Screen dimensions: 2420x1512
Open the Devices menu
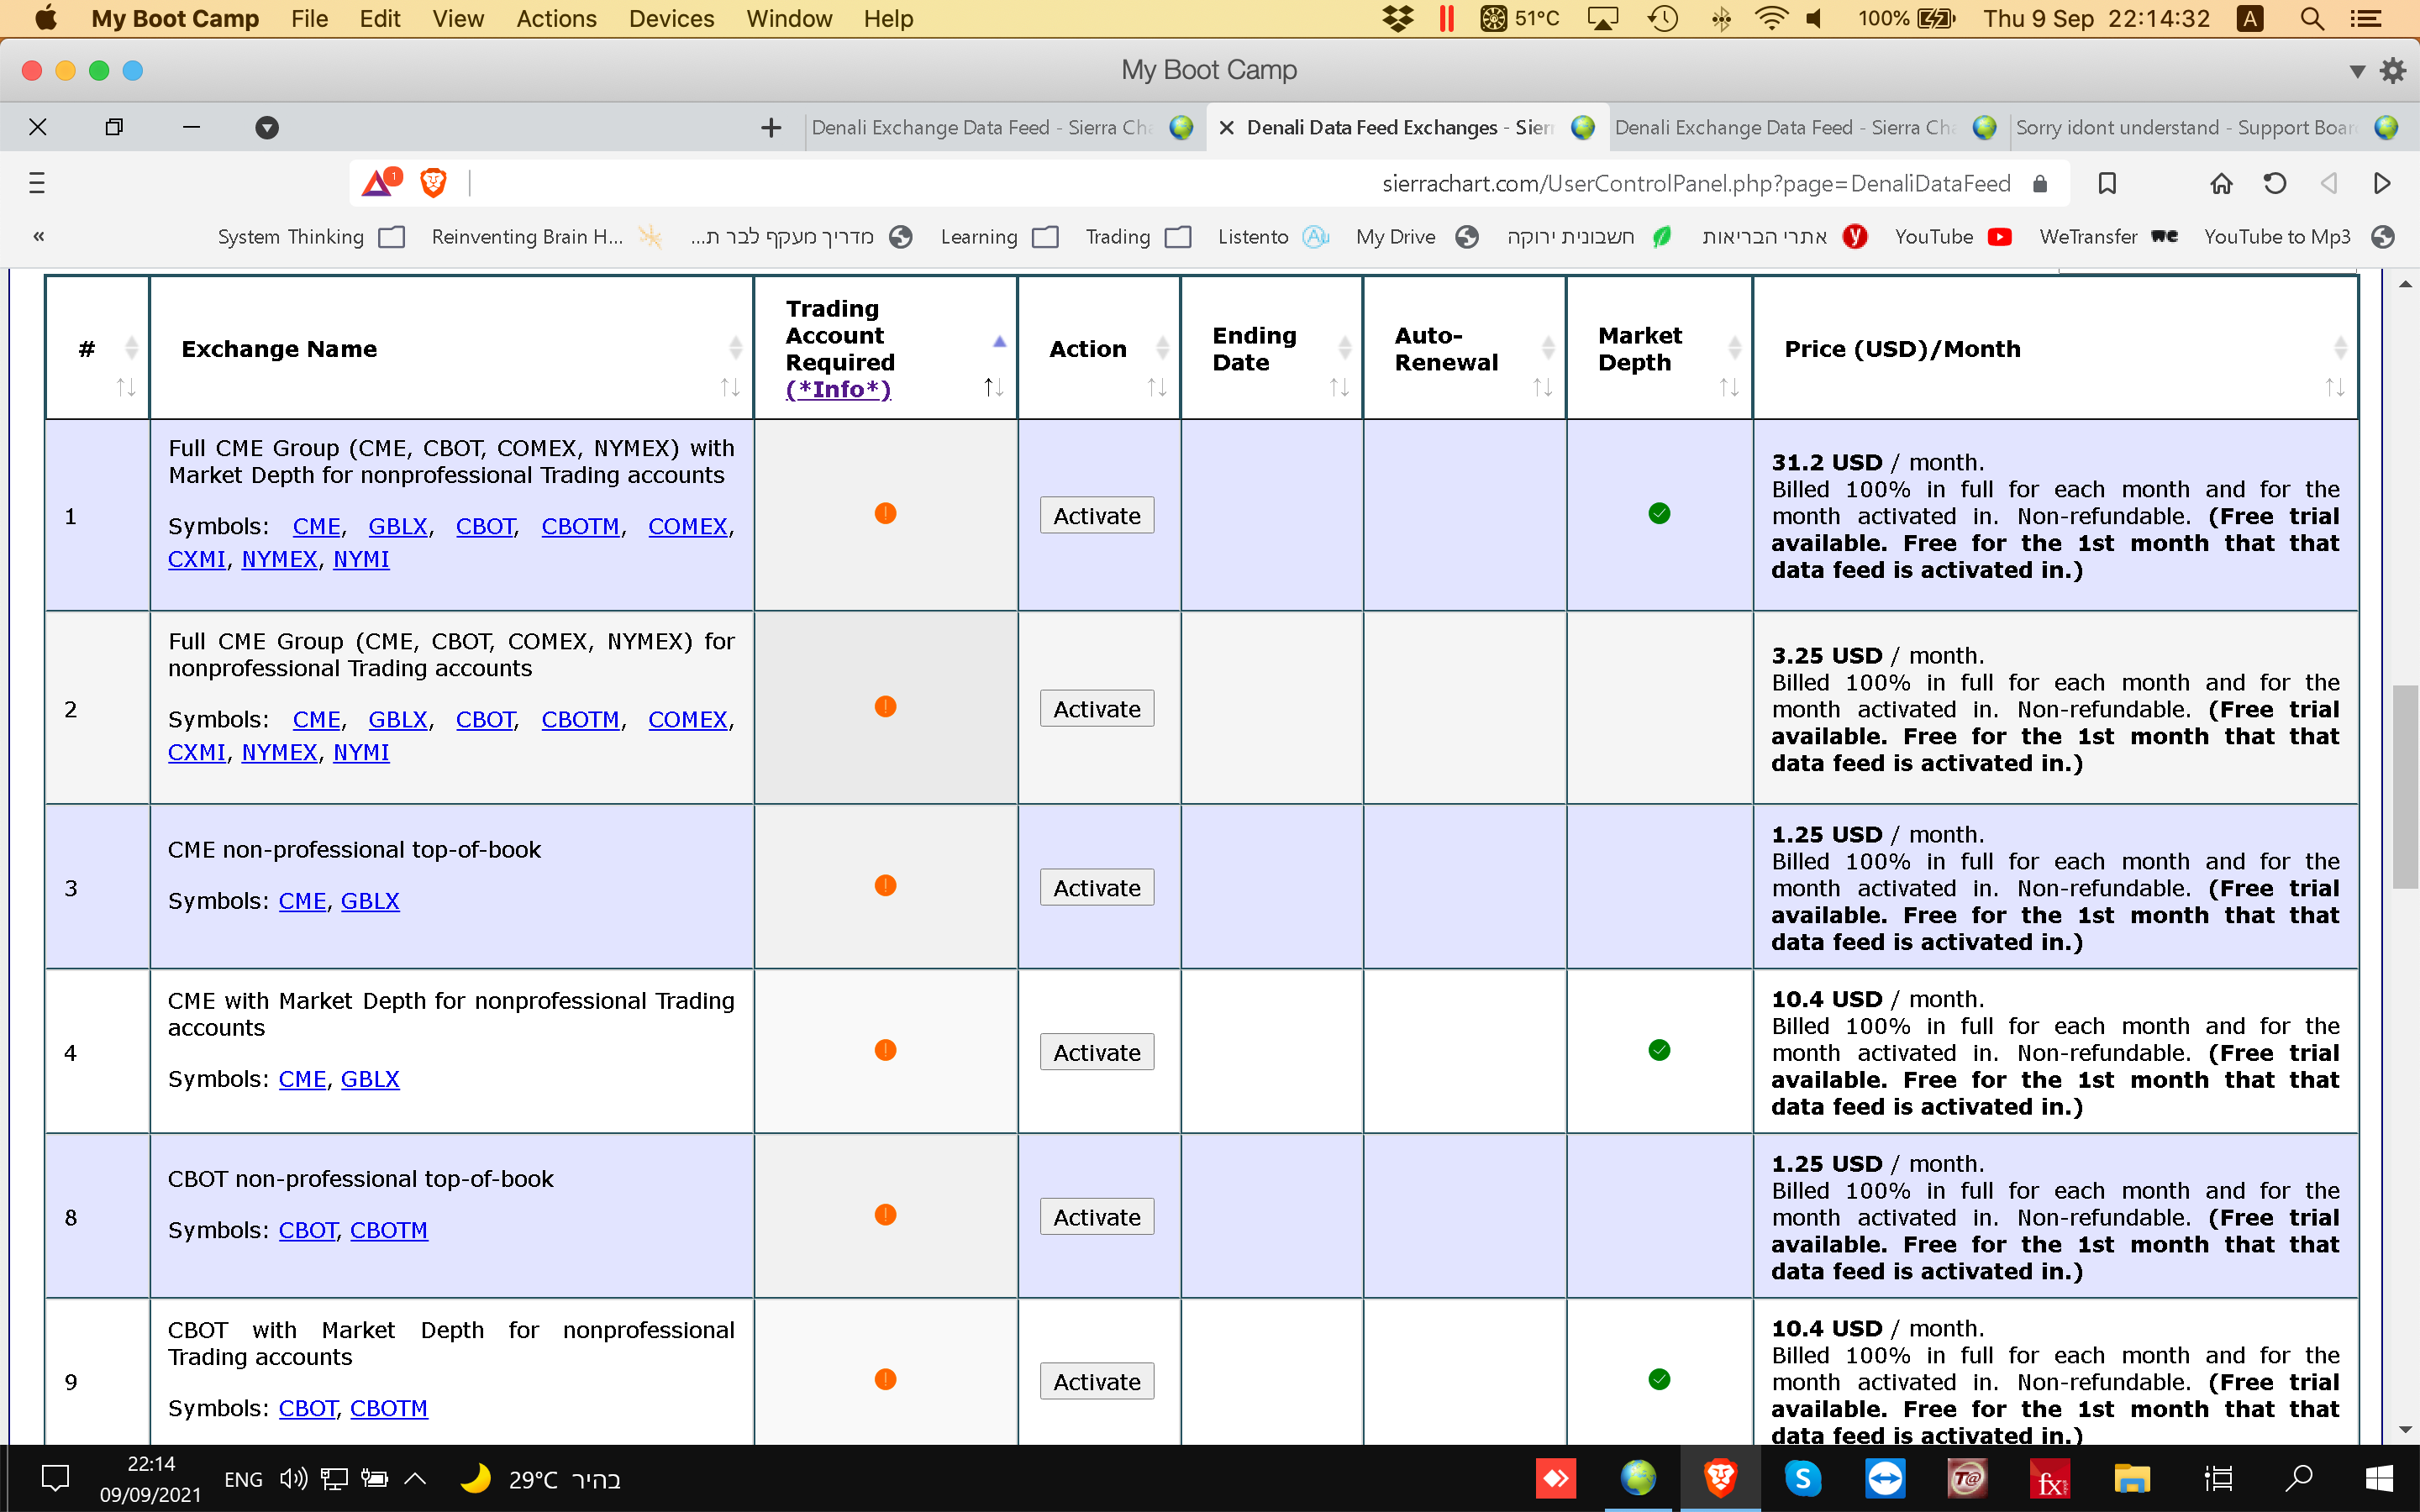[x=671, y=19]
